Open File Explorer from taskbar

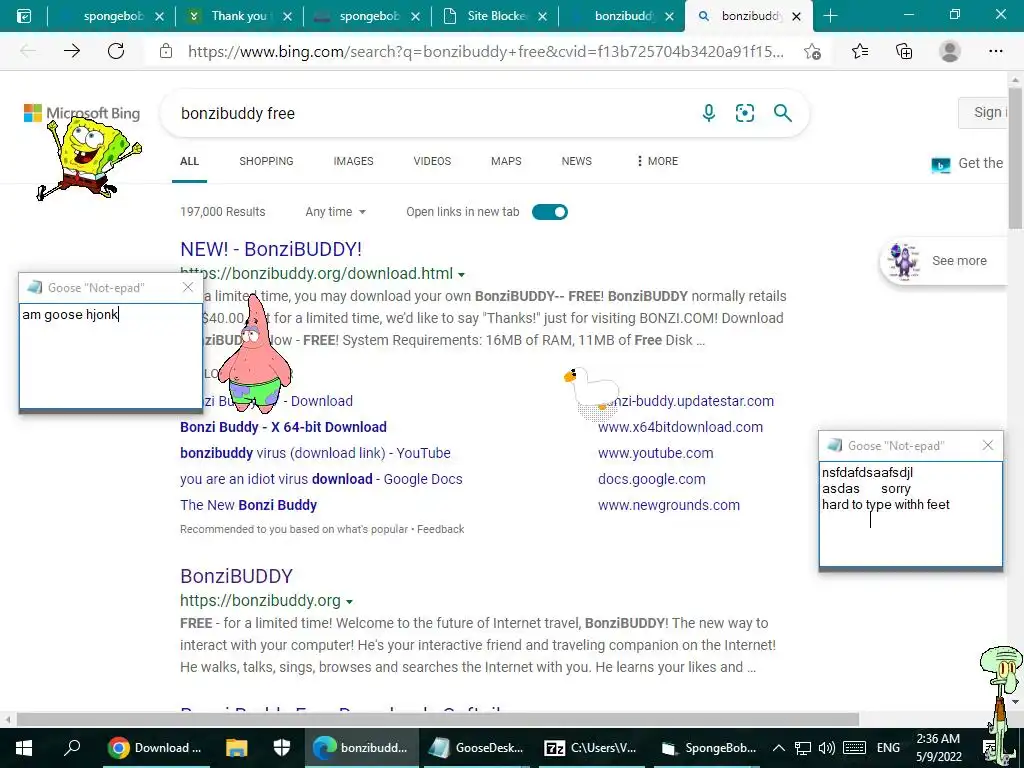[236, 748]
